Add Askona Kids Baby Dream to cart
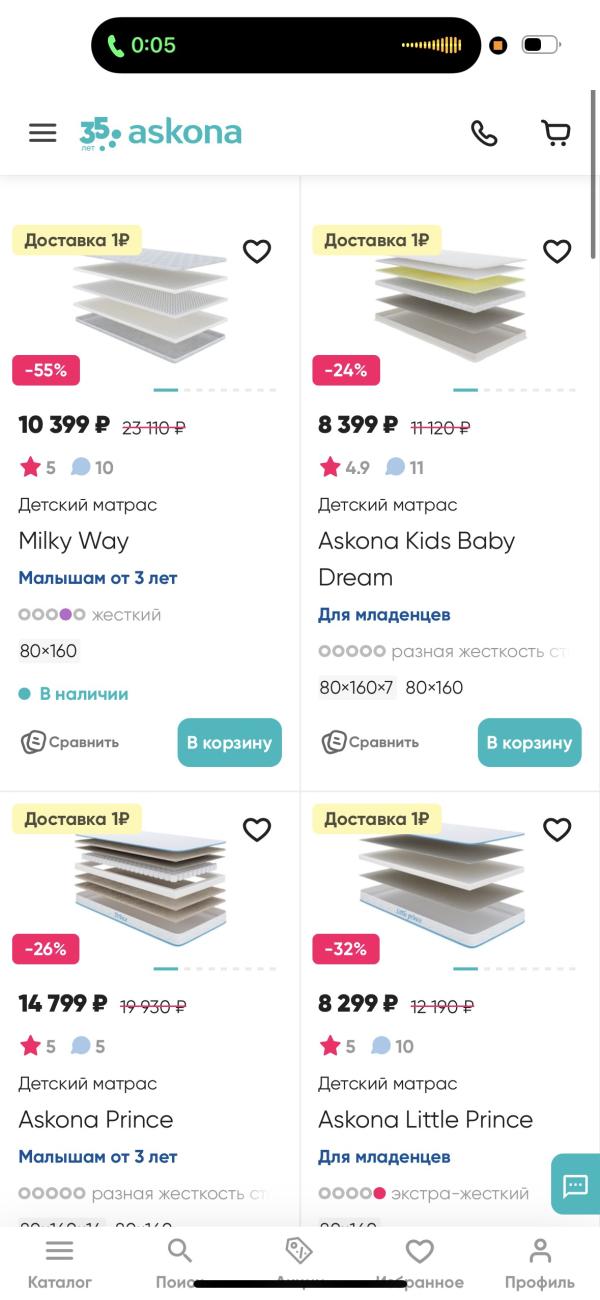The image size is (600, 1300). click(x=529, y=743)
